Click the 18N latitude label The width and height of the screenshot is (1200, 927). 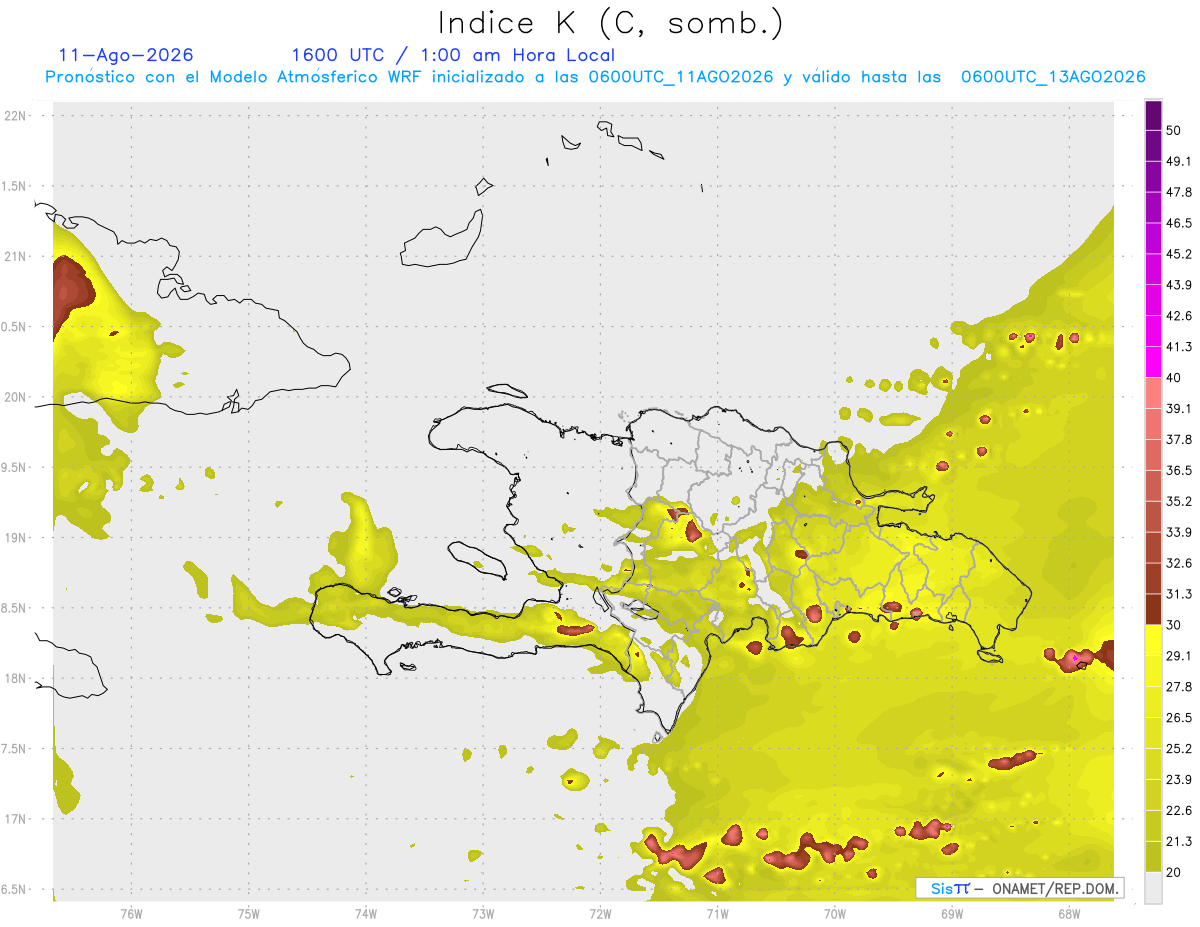17,678
